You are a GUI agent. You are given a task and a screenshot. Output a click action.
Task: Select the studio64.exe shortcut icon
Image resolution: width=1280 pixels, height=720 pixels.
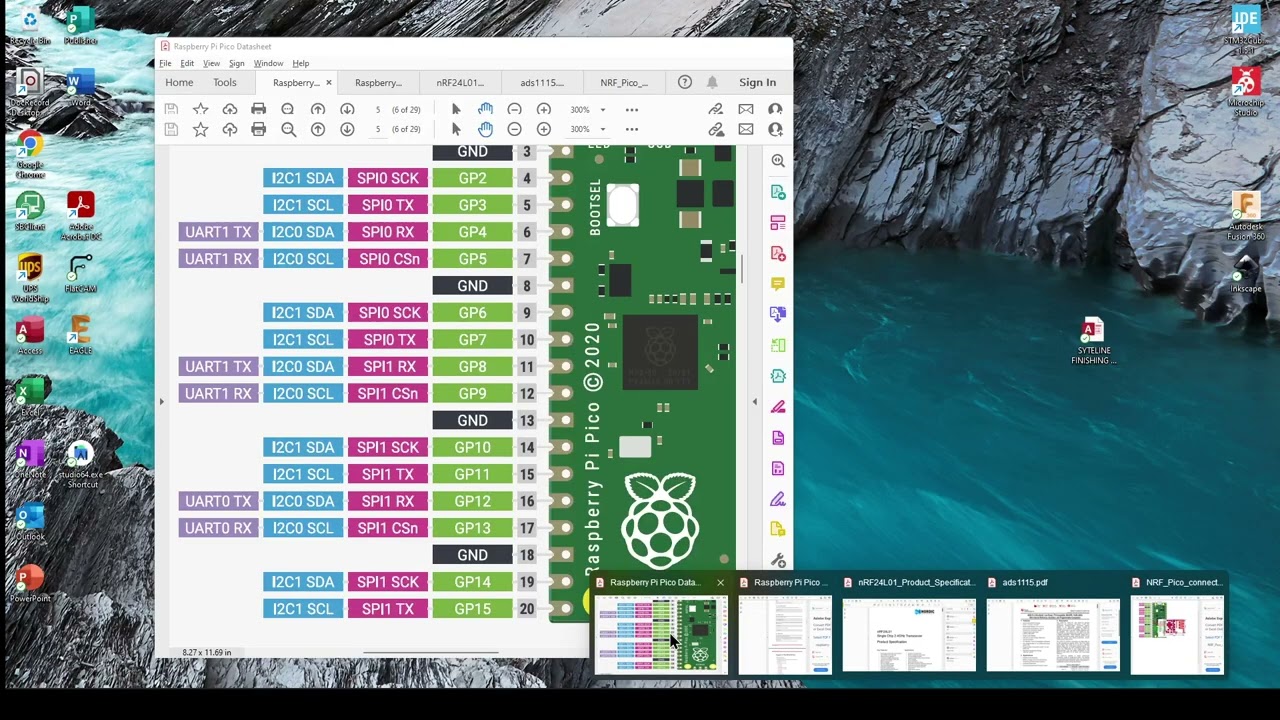click(80, 466)
